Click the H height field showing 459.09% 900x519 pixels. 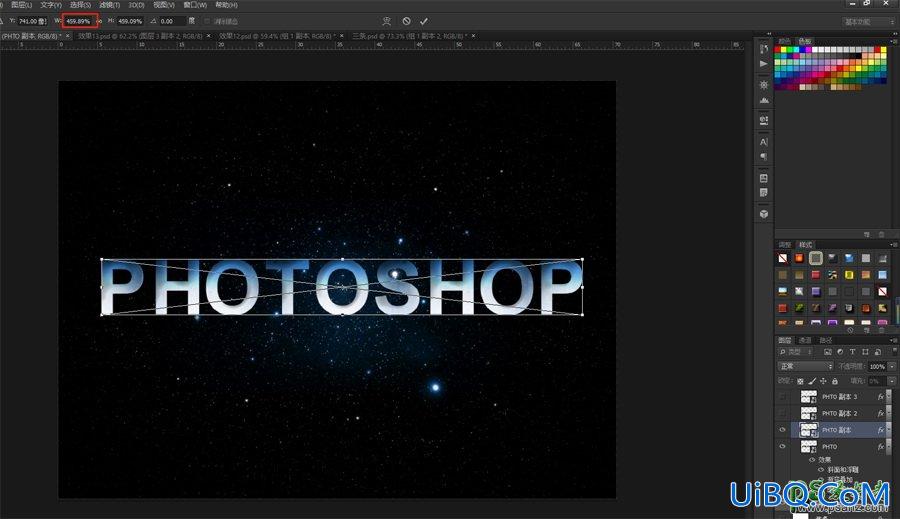click(x=130, y=21)
